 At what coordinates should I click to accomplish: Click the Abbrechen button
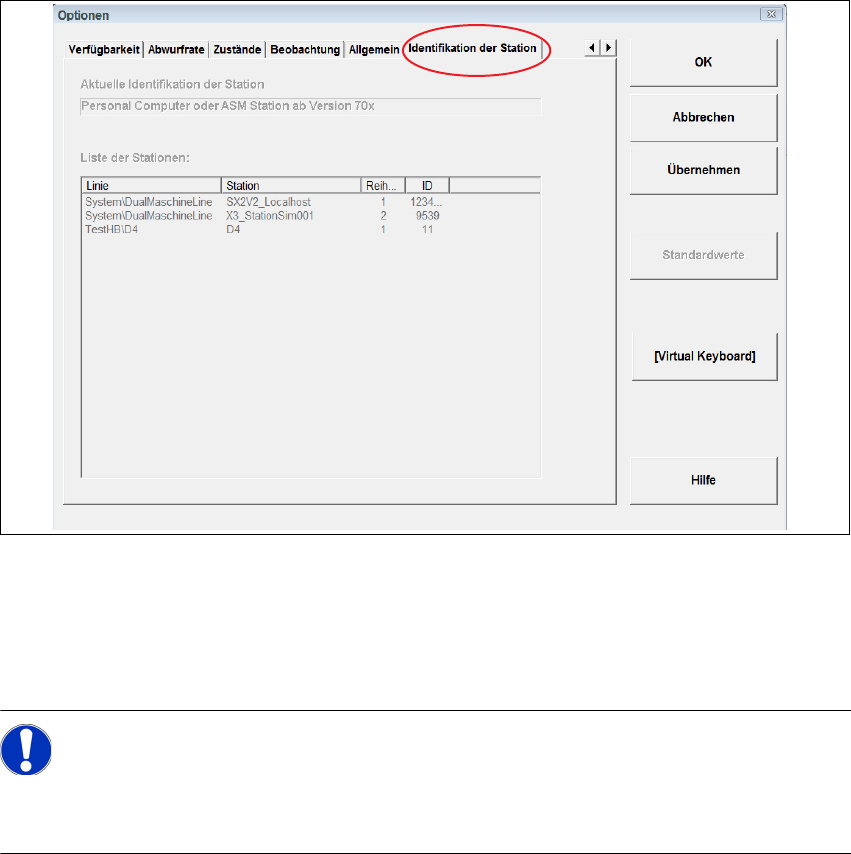(x=703, y=118)
